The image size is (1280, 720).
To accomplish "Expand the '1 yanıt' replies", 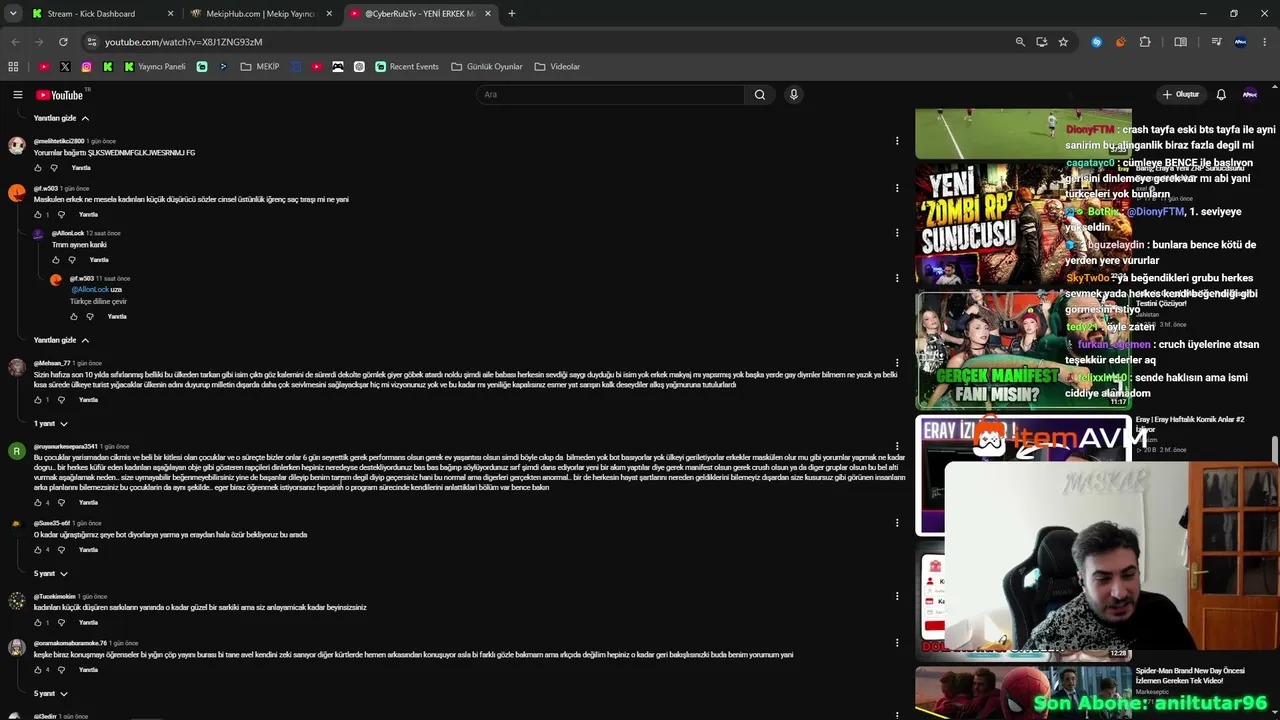I will coord(51,424).
